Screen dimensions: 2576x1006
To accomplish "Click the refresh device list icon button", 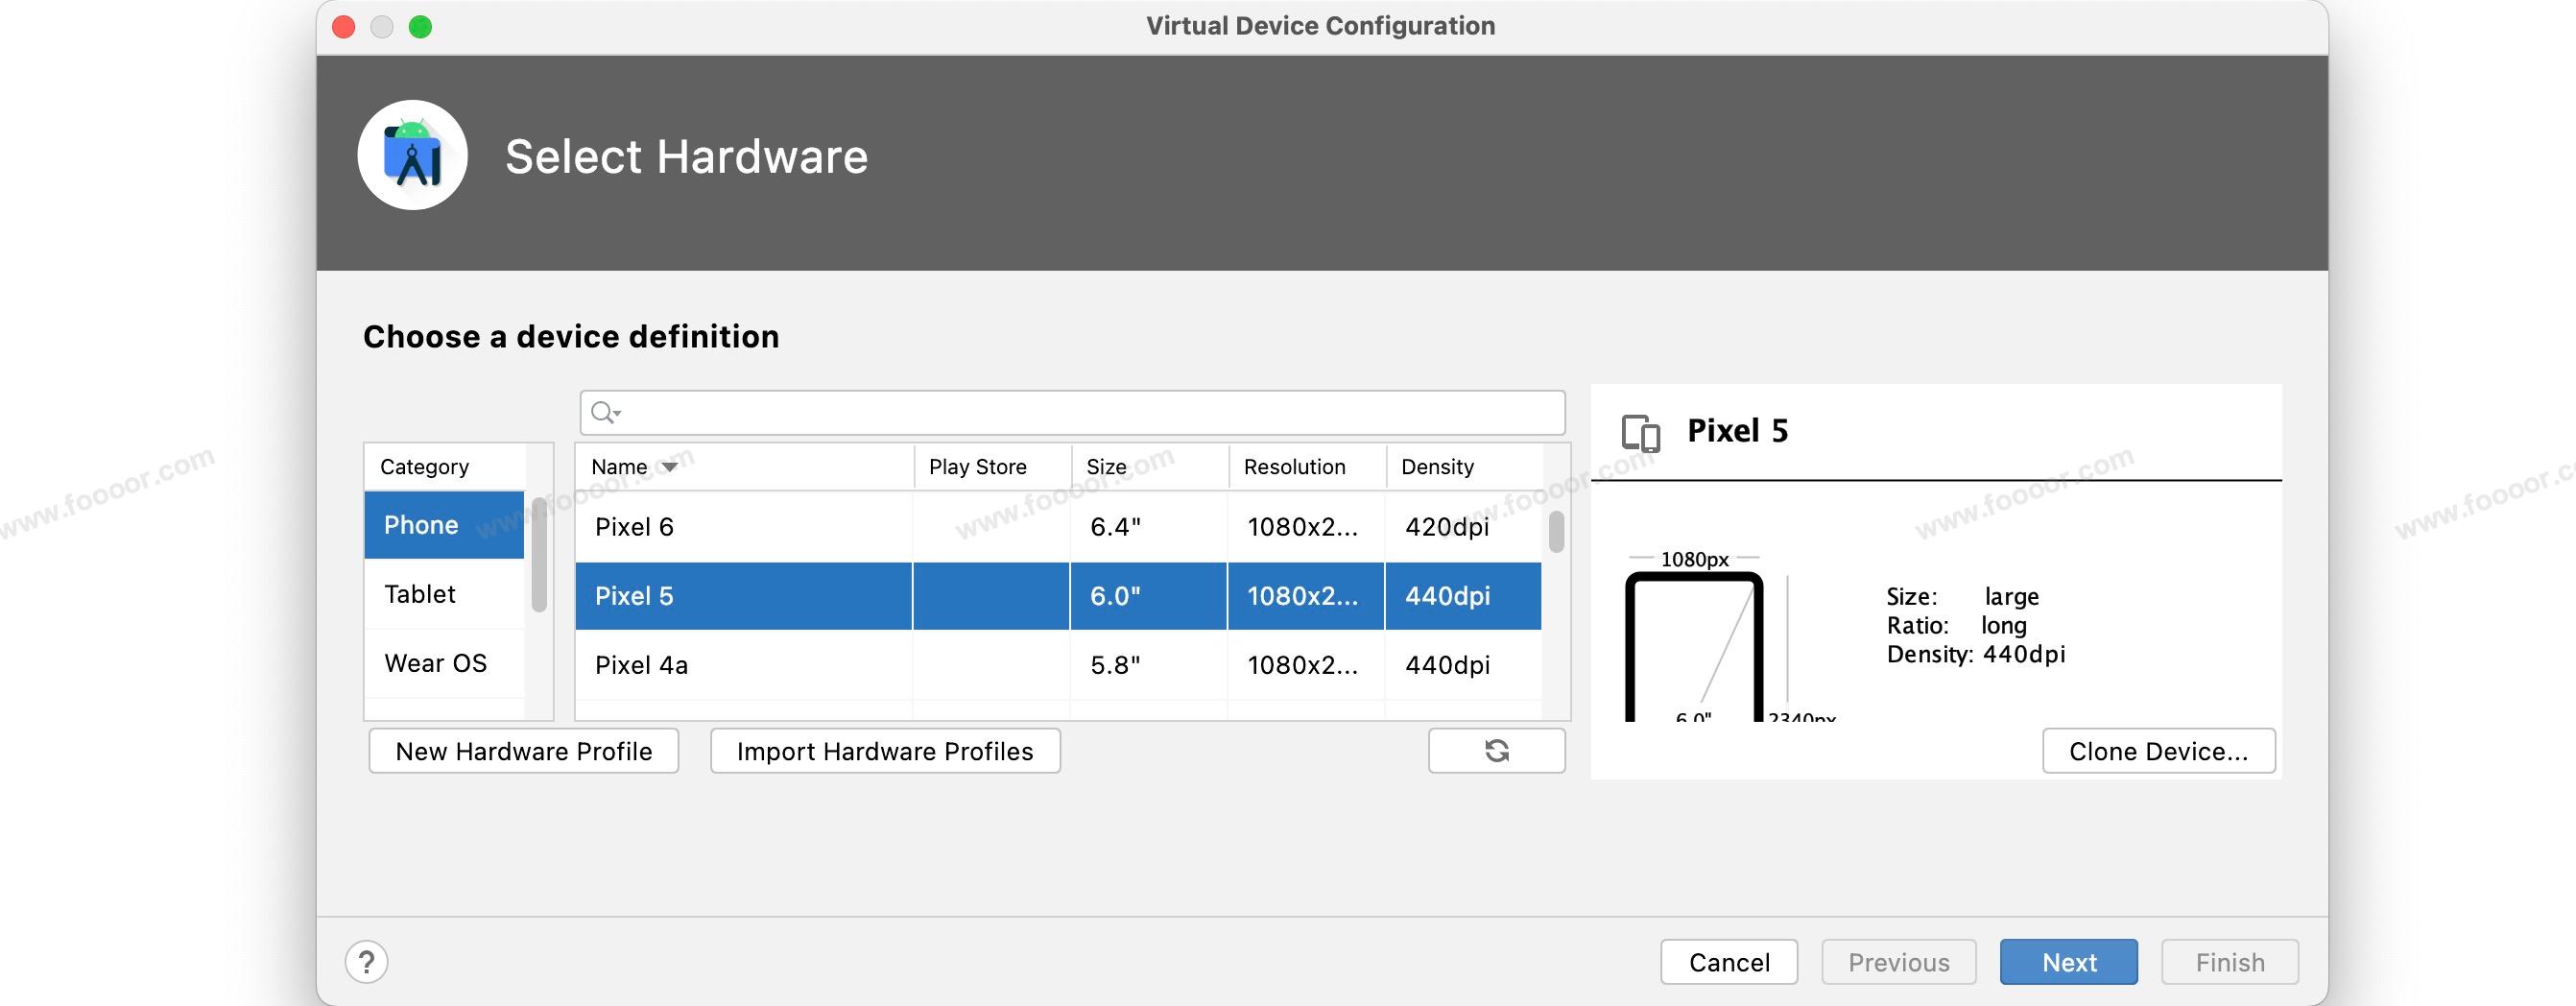I will [1496, 751].
